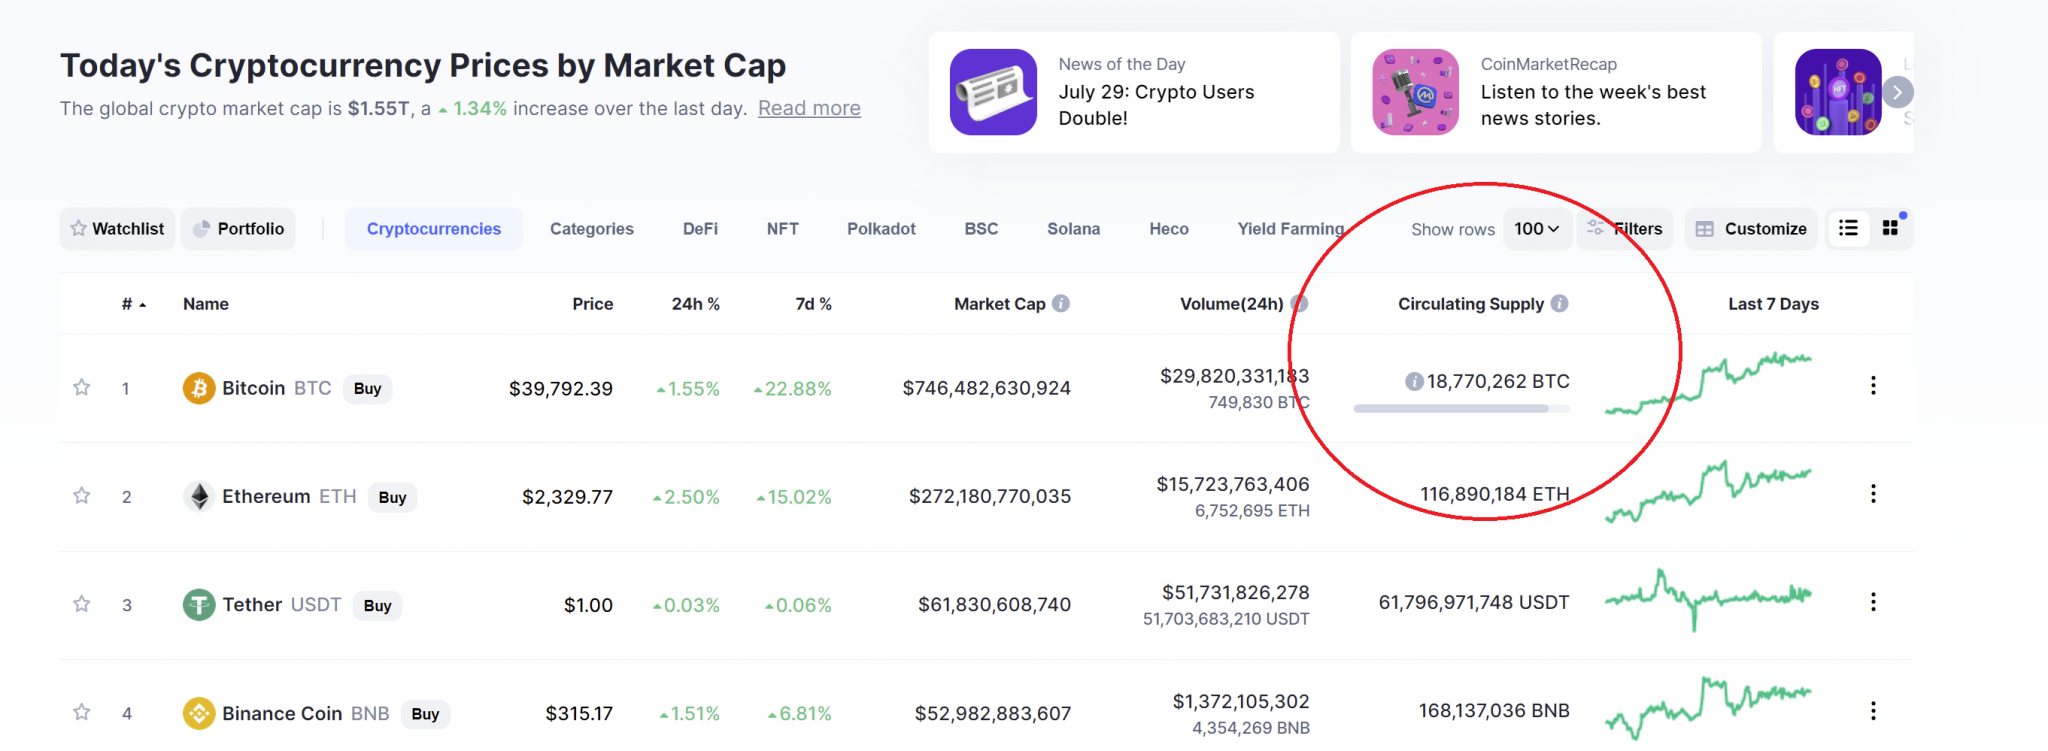
Task: Switch to grid view layout
Action: pos(1890,228)
